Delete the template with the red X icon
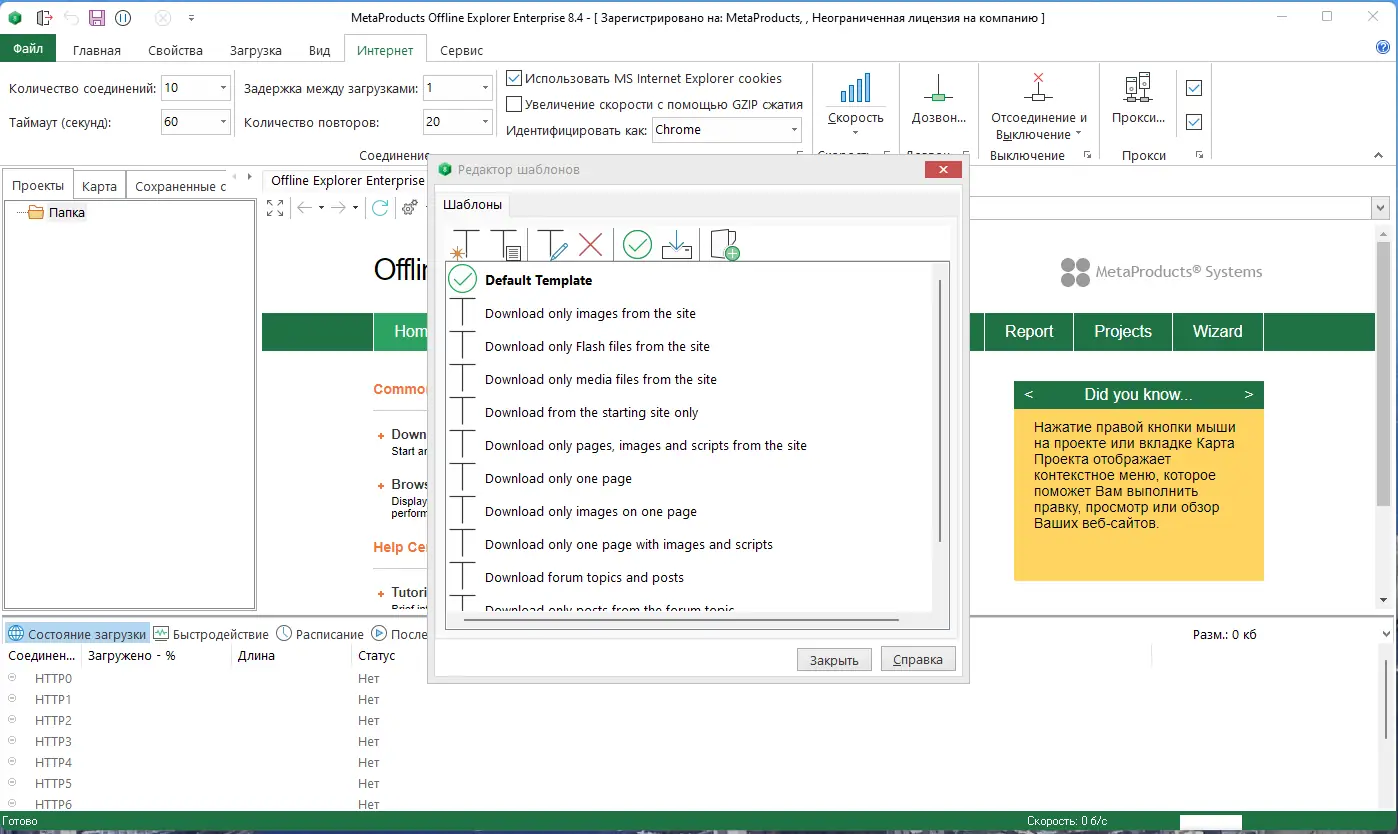 (x=591, y=244)
